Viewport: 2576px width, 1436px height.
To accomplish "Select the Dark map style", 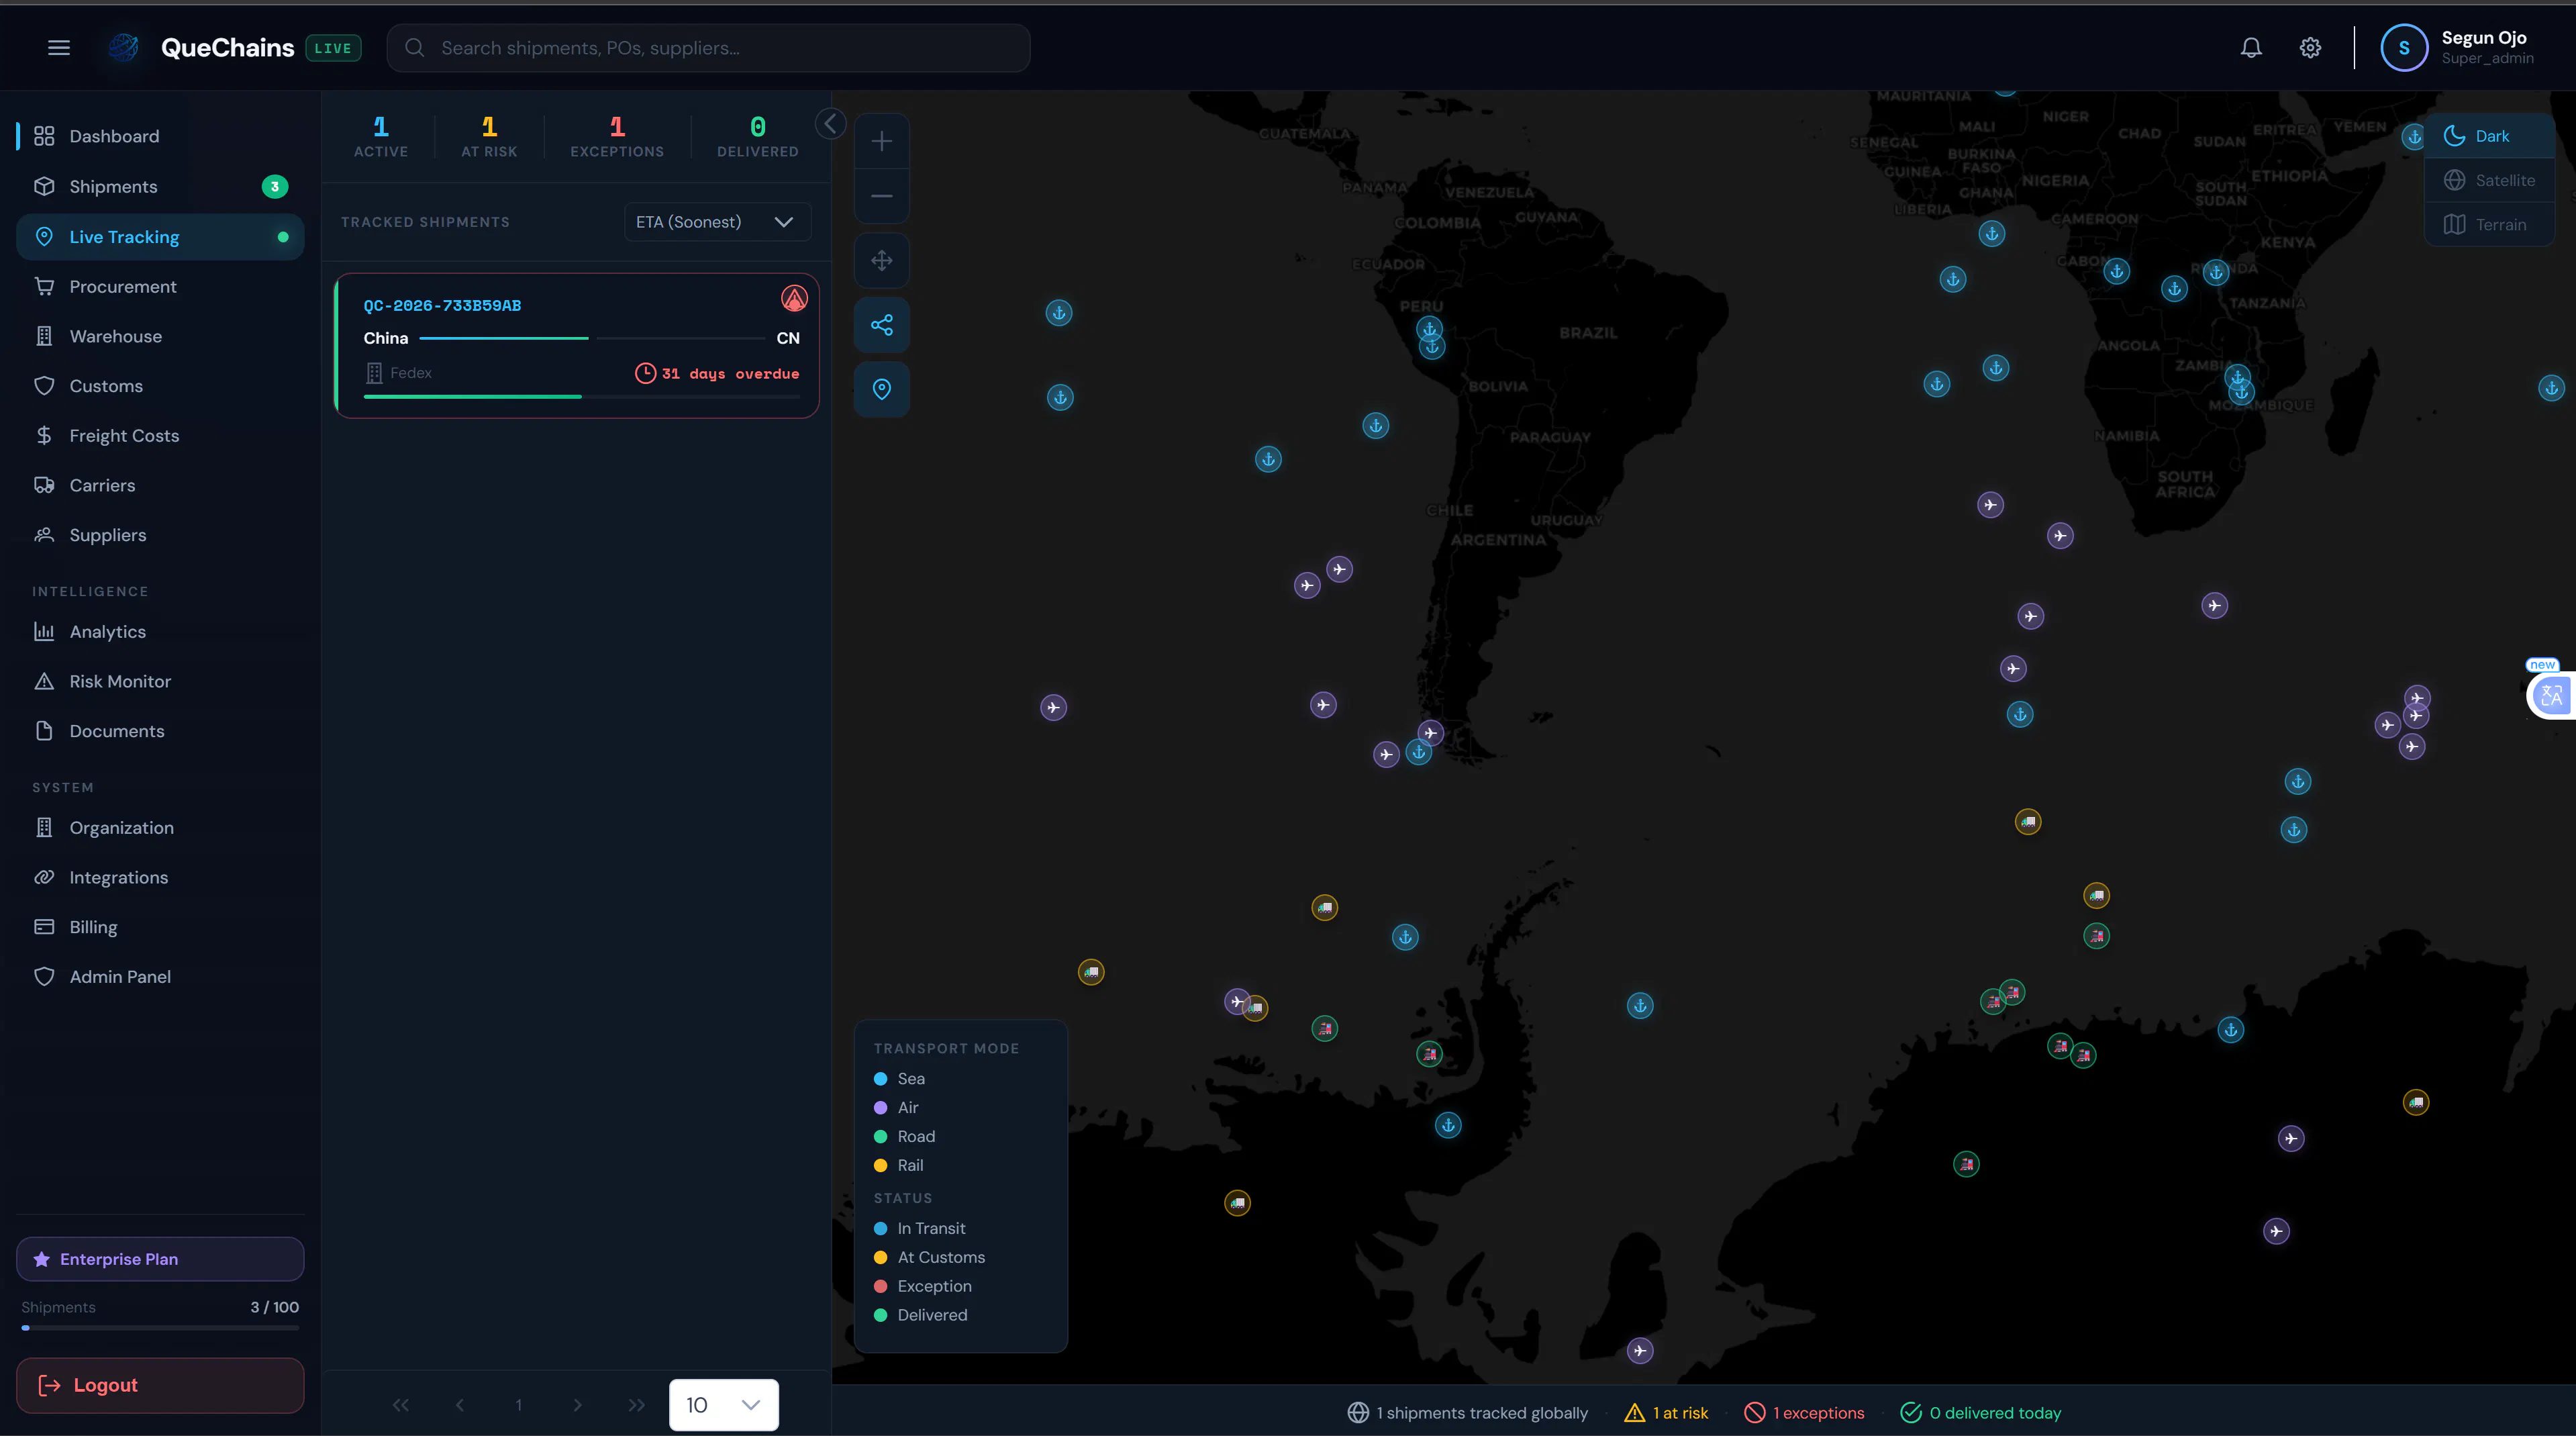I will click(2489, 136).
